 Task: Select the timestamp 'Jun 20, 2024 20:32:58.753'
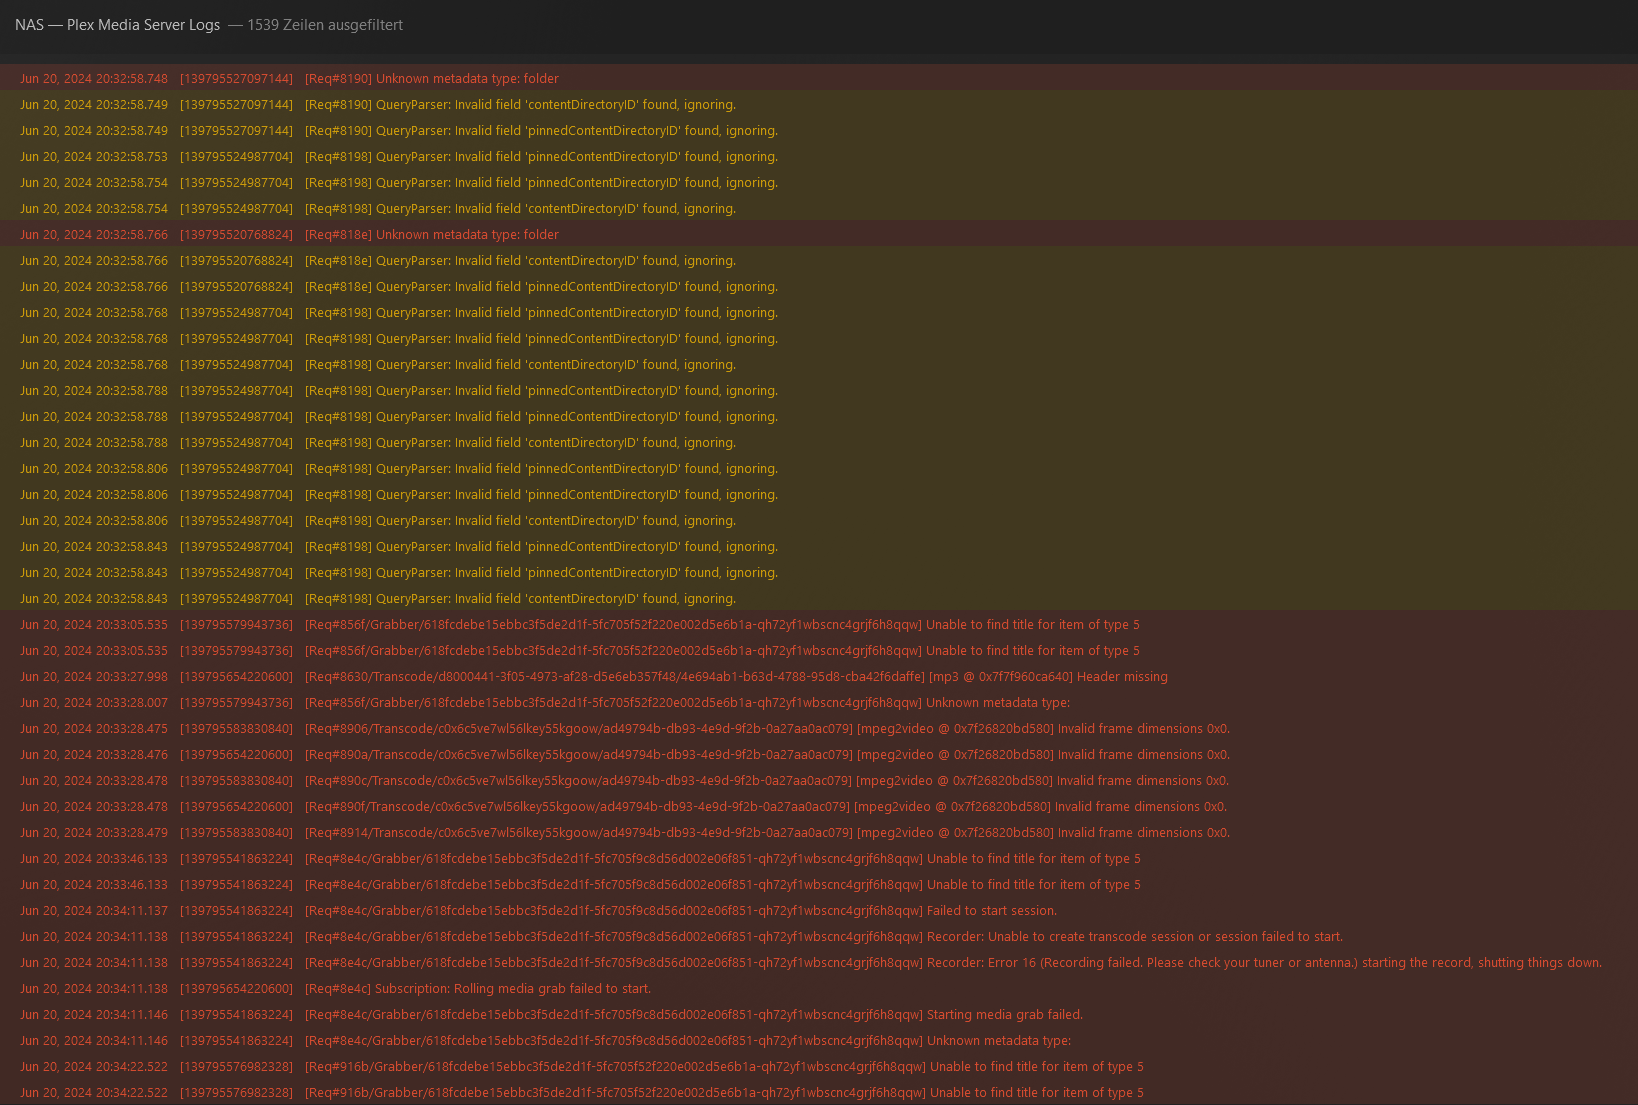pyautogui.click(x=94, y=156)
